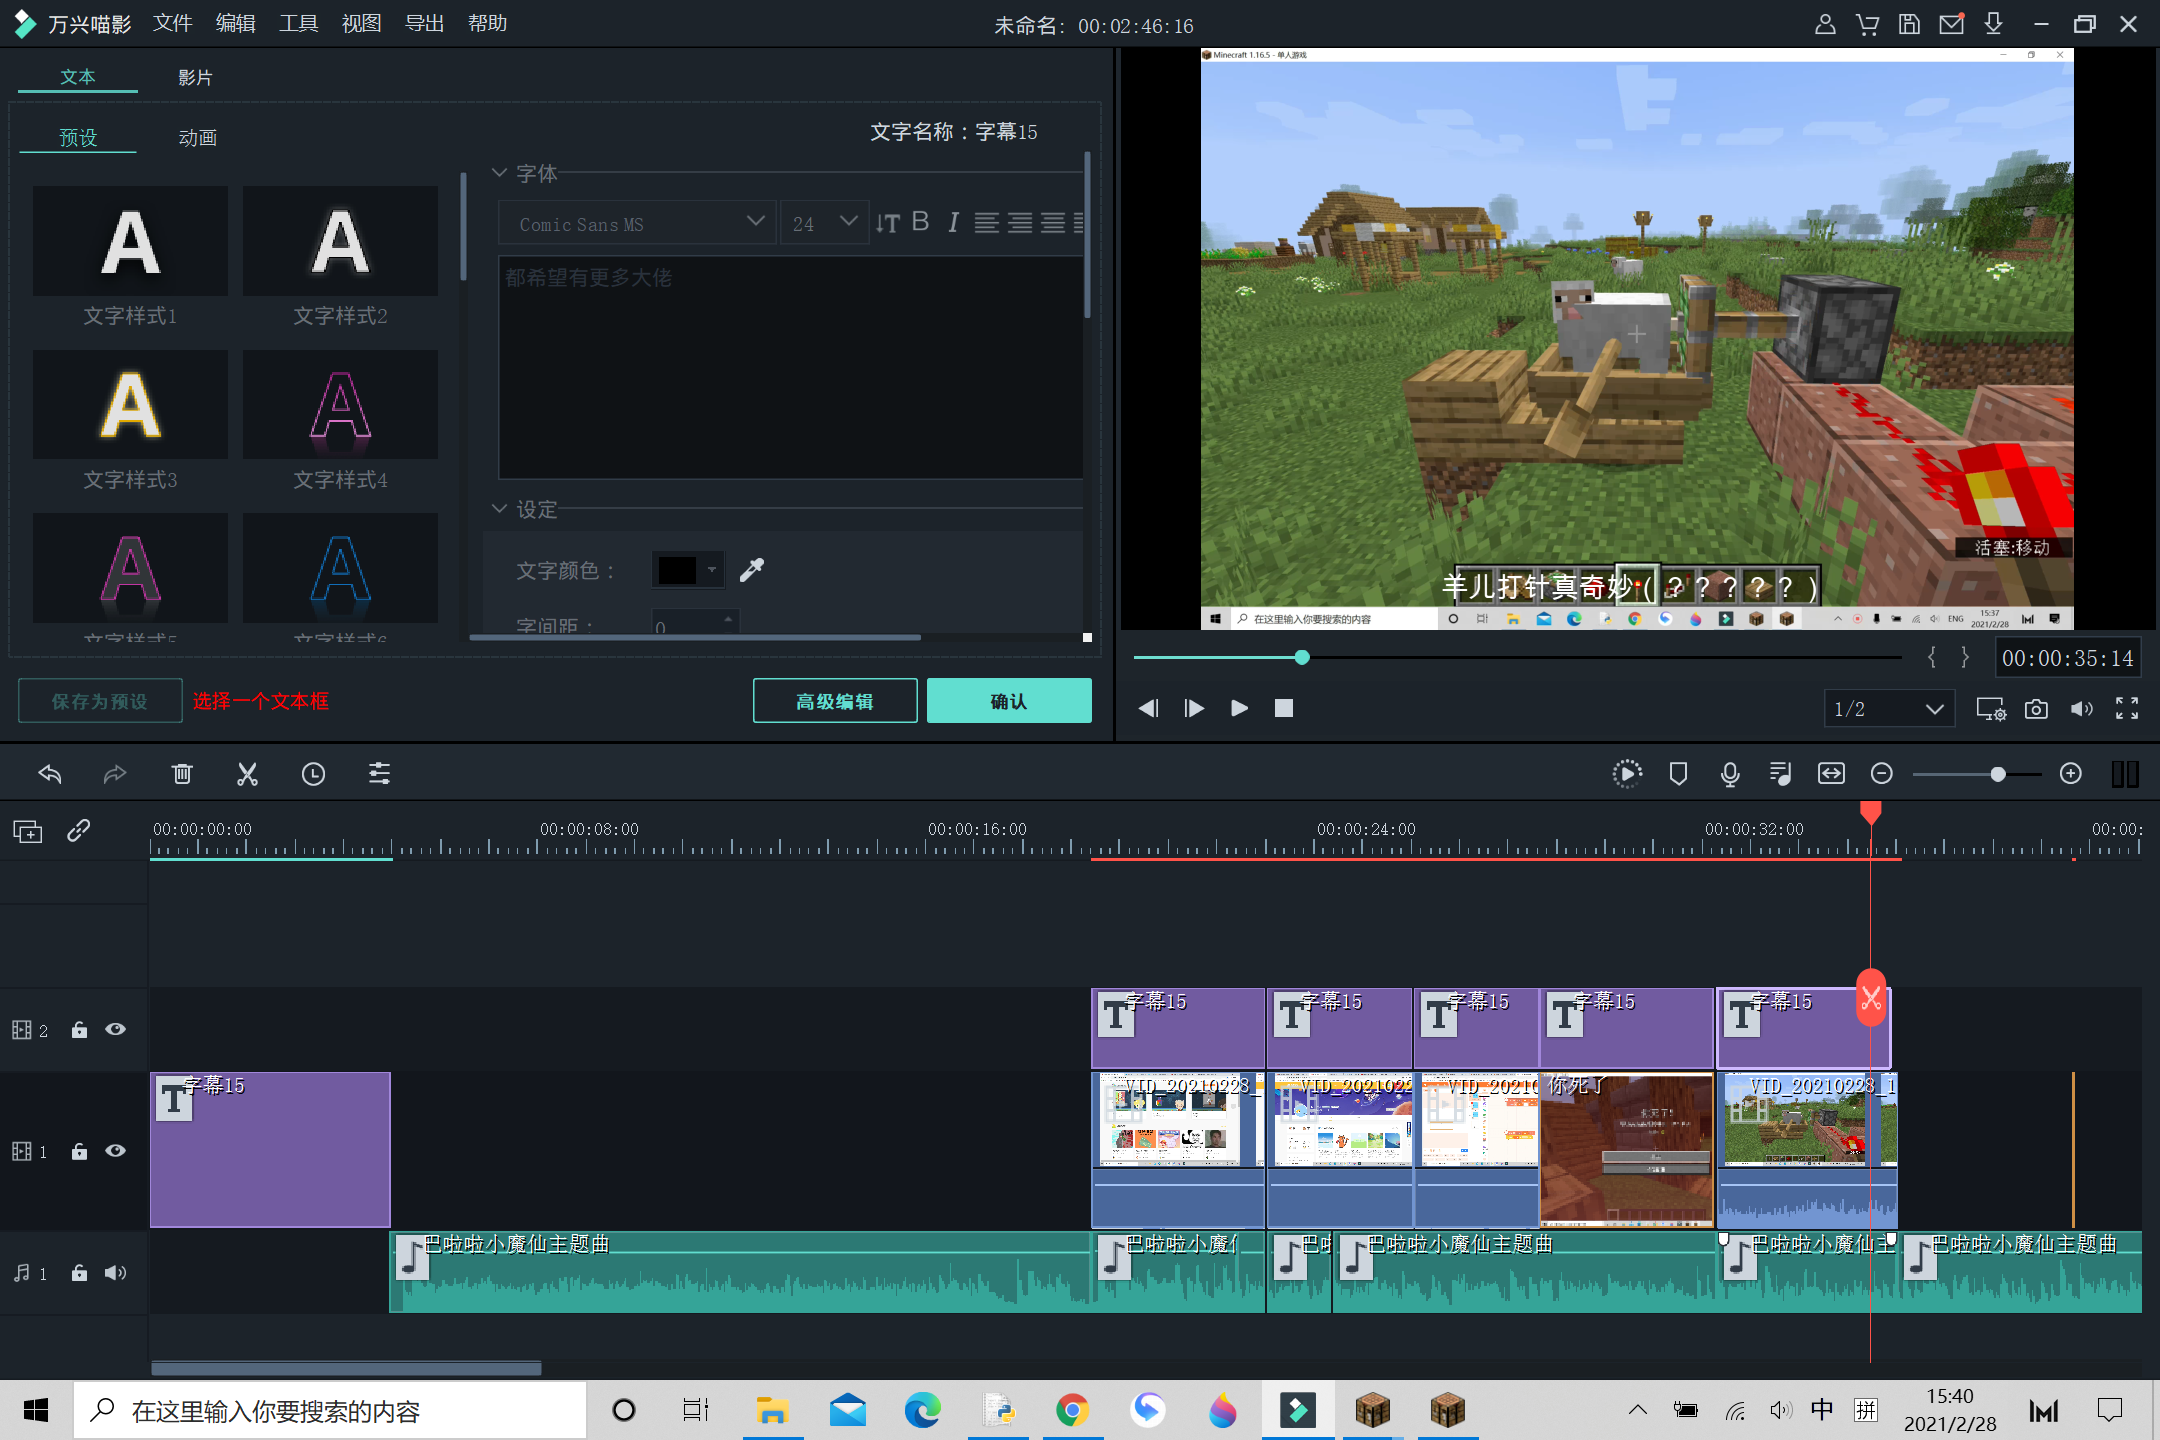Toggle the auto ripple link icon
Image resolution: width=2160 pixels, height=1440 pixels.
click(79, 831)
